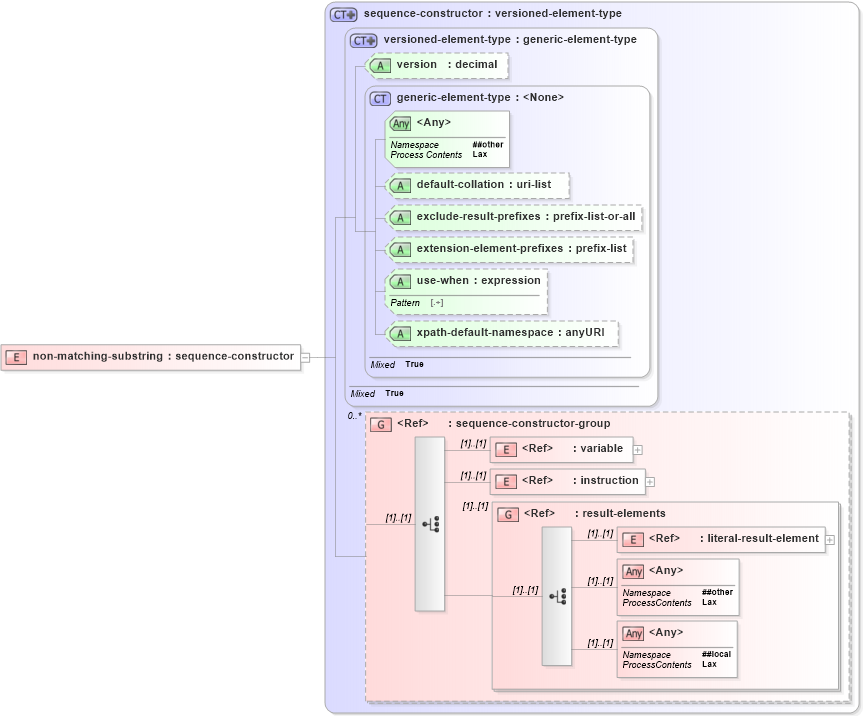Open the Pattern facet under use-when

tap(404, 302)
